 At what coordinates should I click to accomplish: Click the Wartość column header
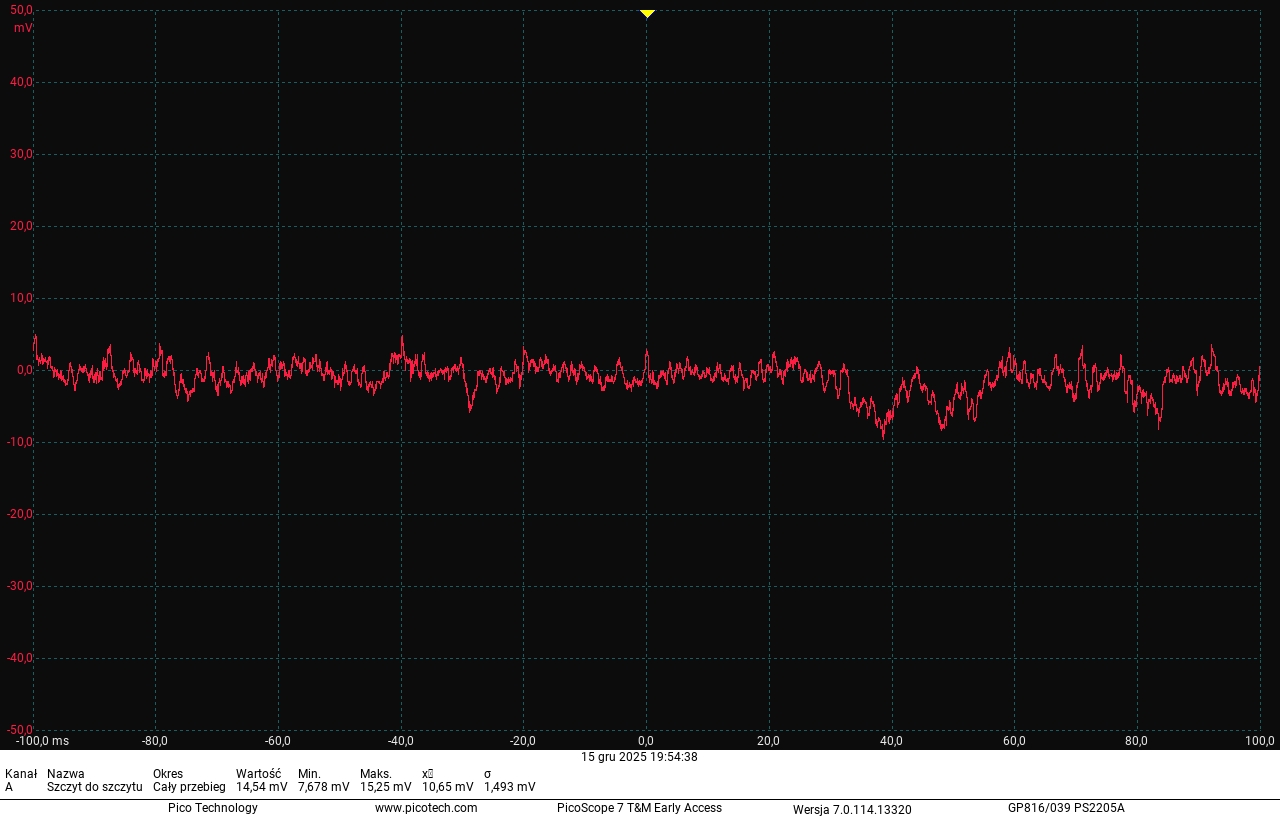(x=258, y=774)
